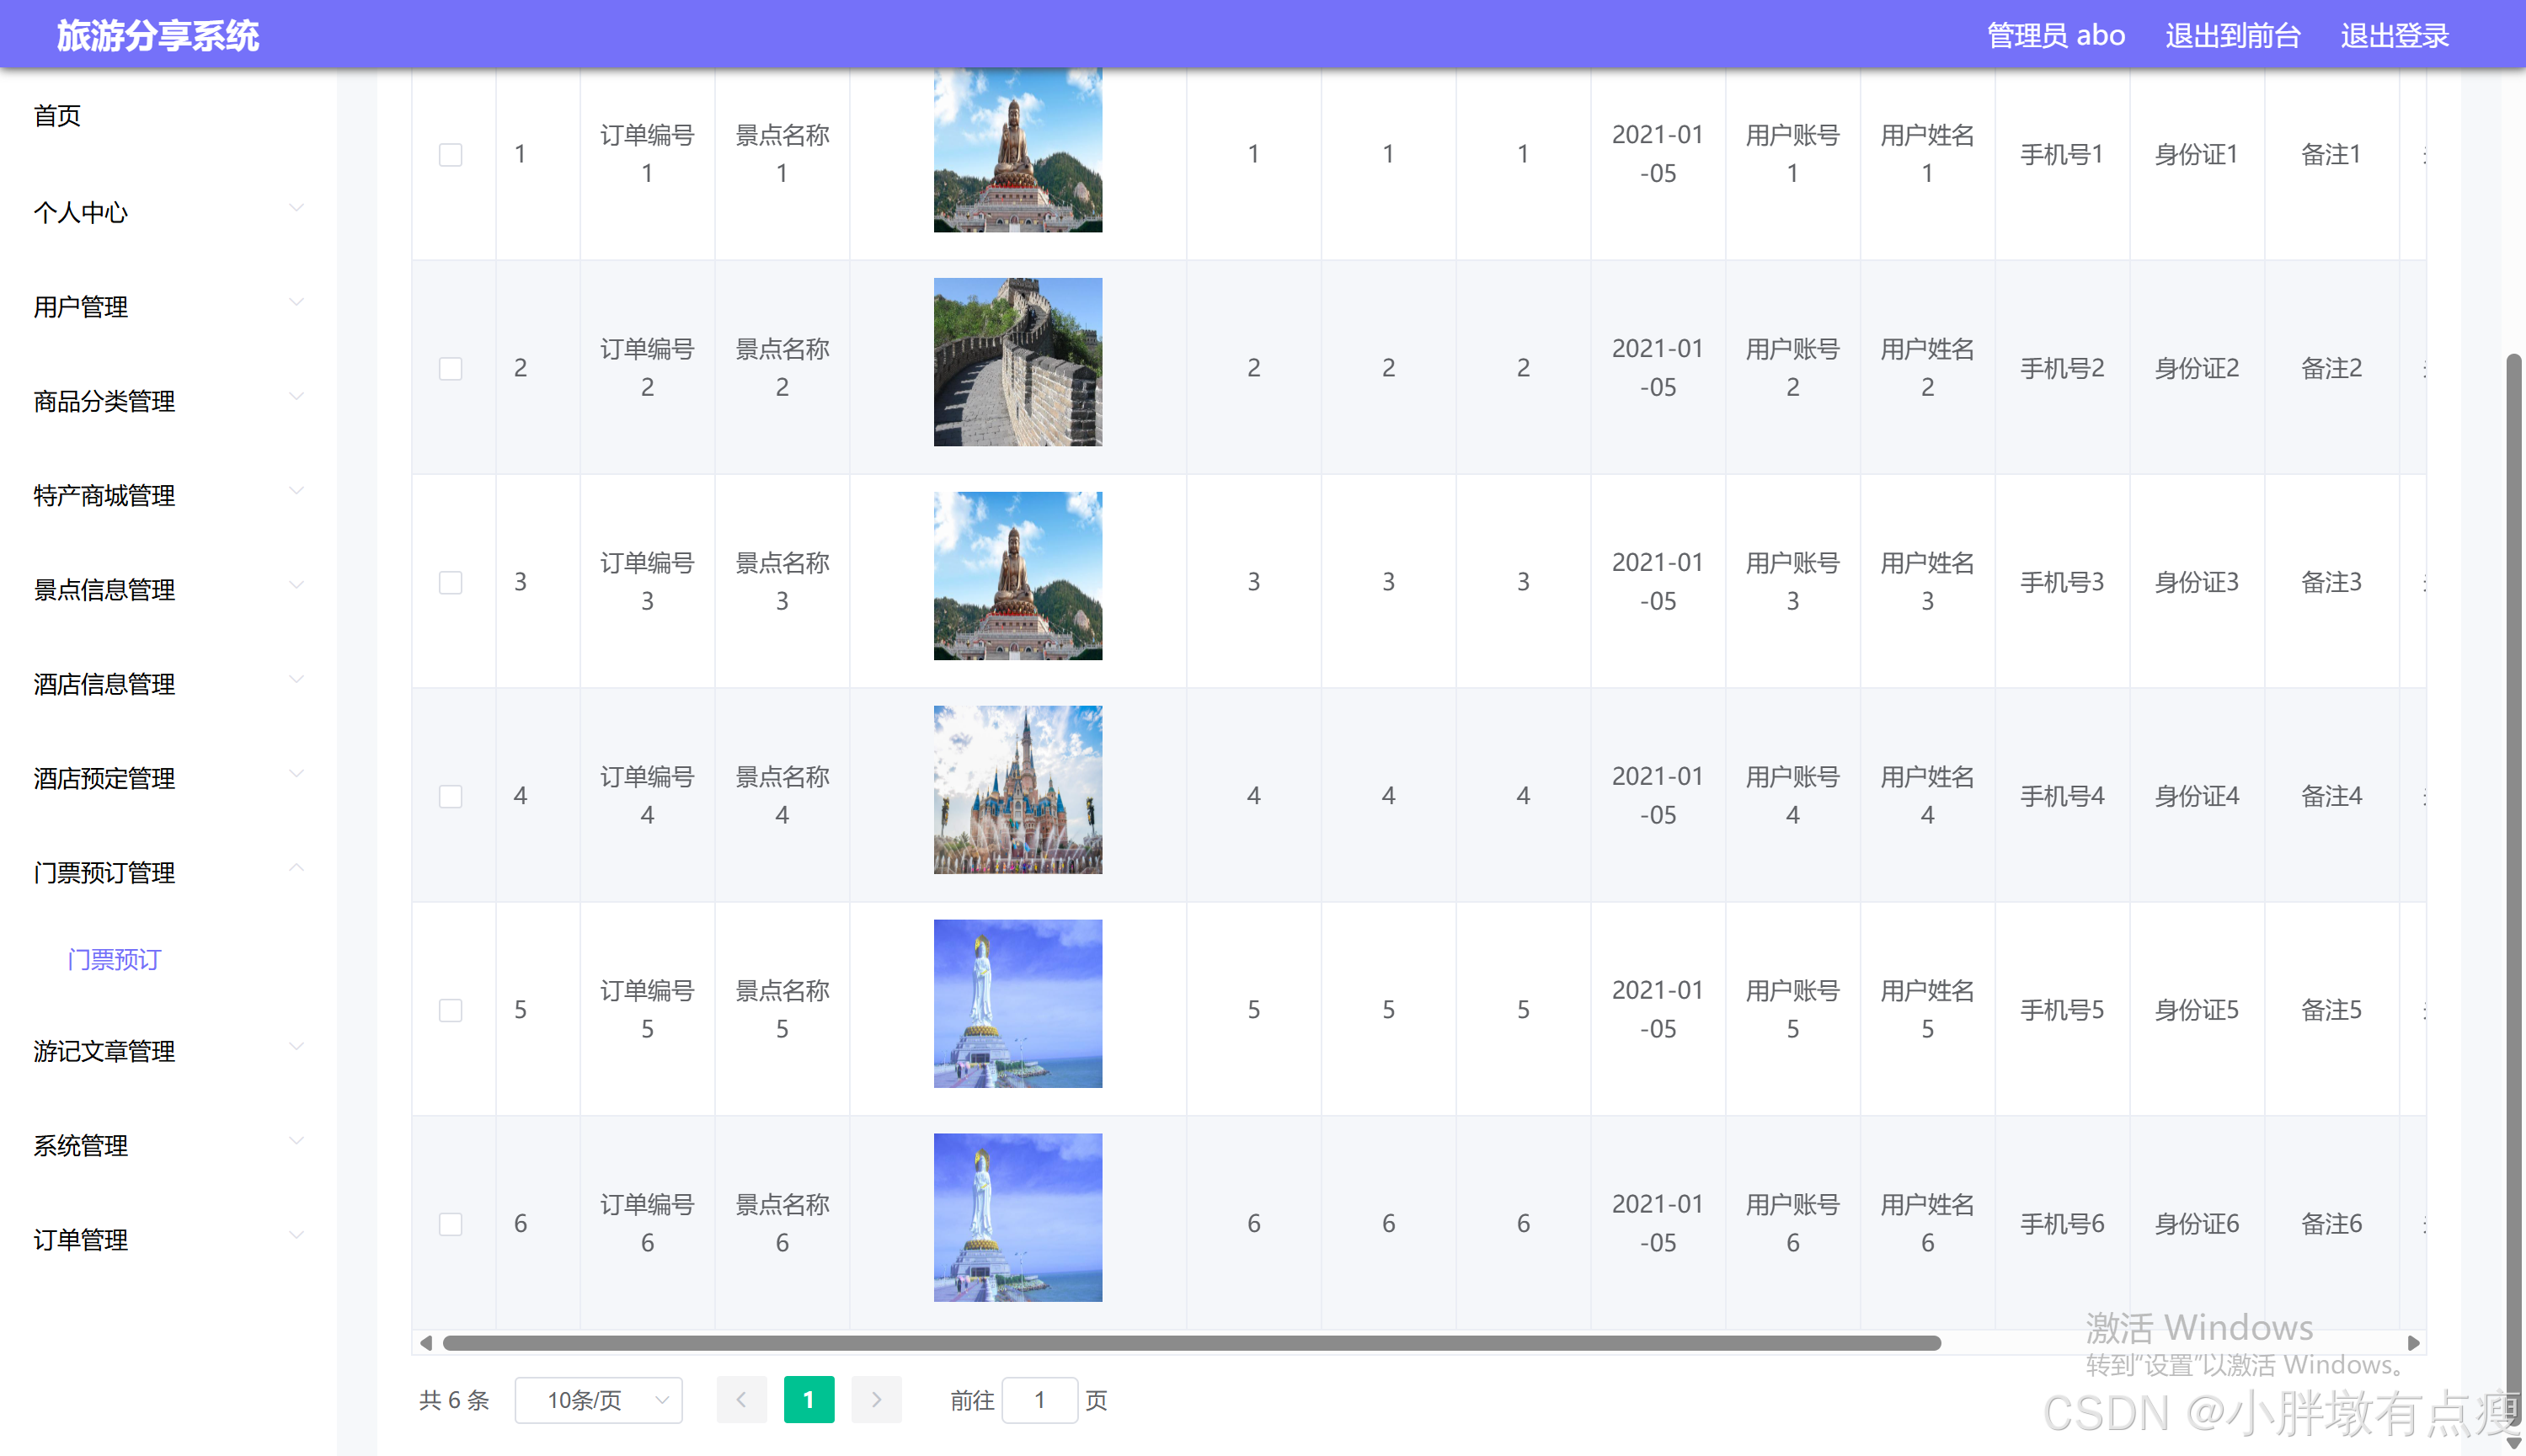Check the checkbox for order row 4
This screenshot has width=2526, height=1456.
[451, 795]
